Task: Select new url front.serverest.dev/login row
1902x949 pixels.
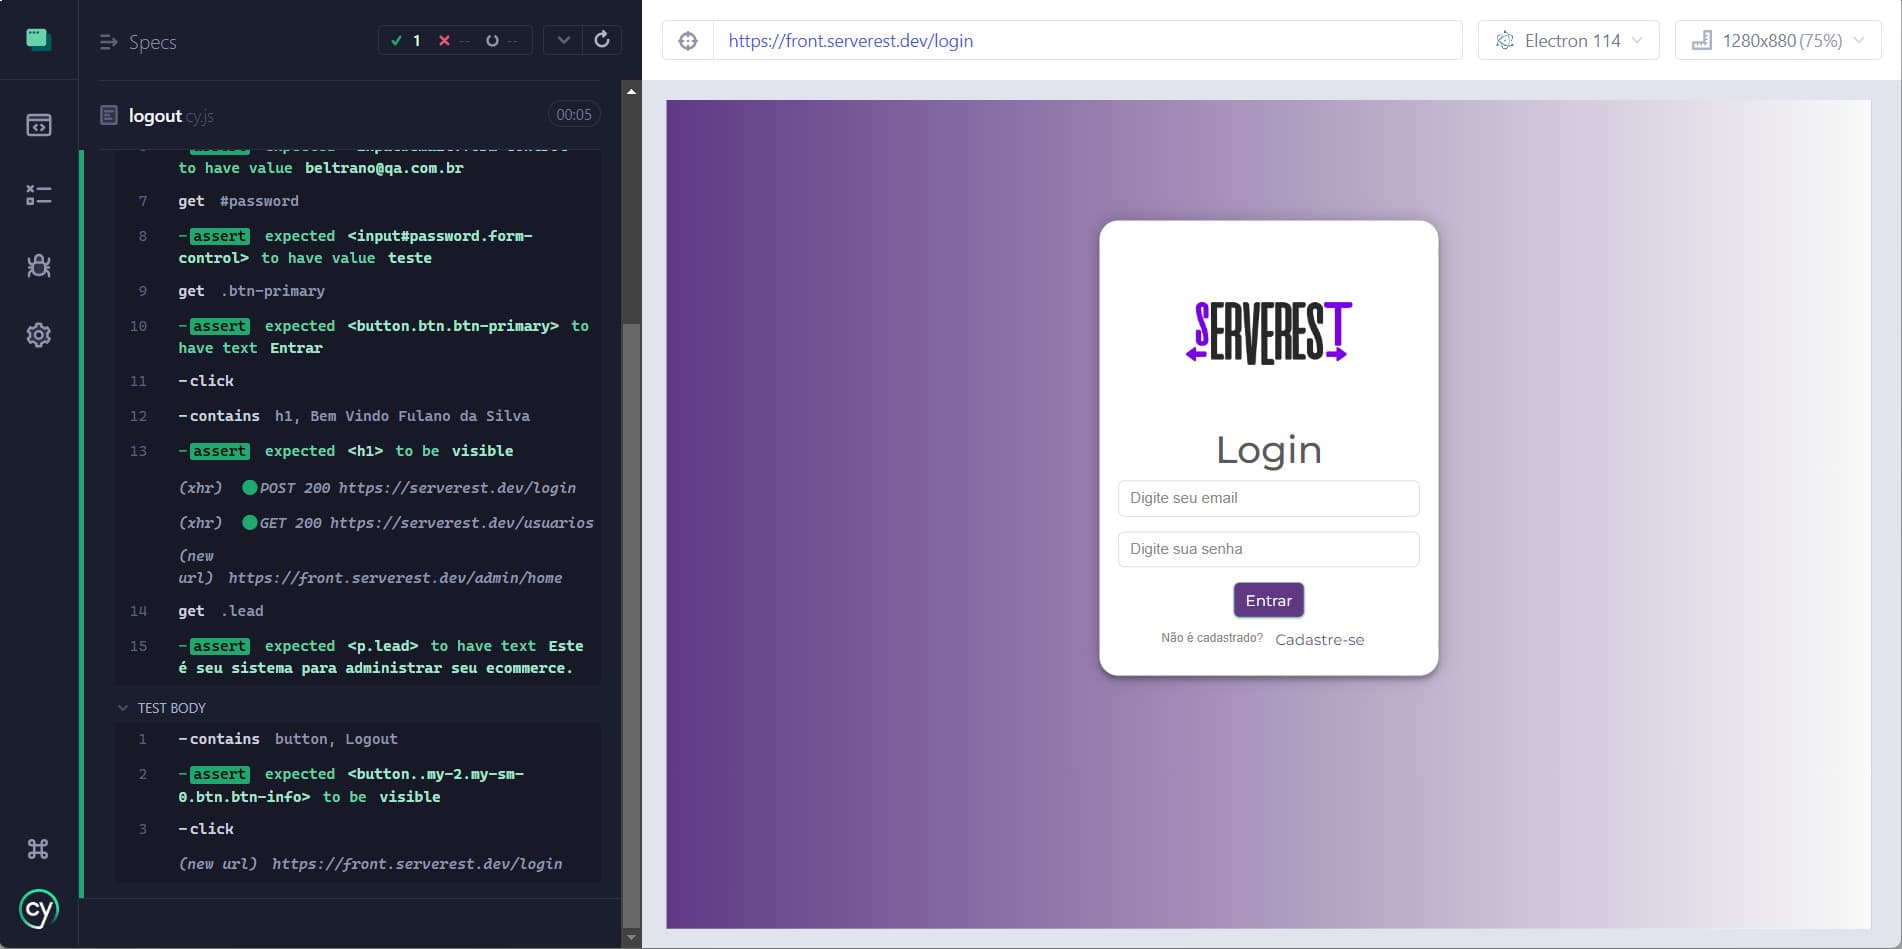Action: [358, 864]
